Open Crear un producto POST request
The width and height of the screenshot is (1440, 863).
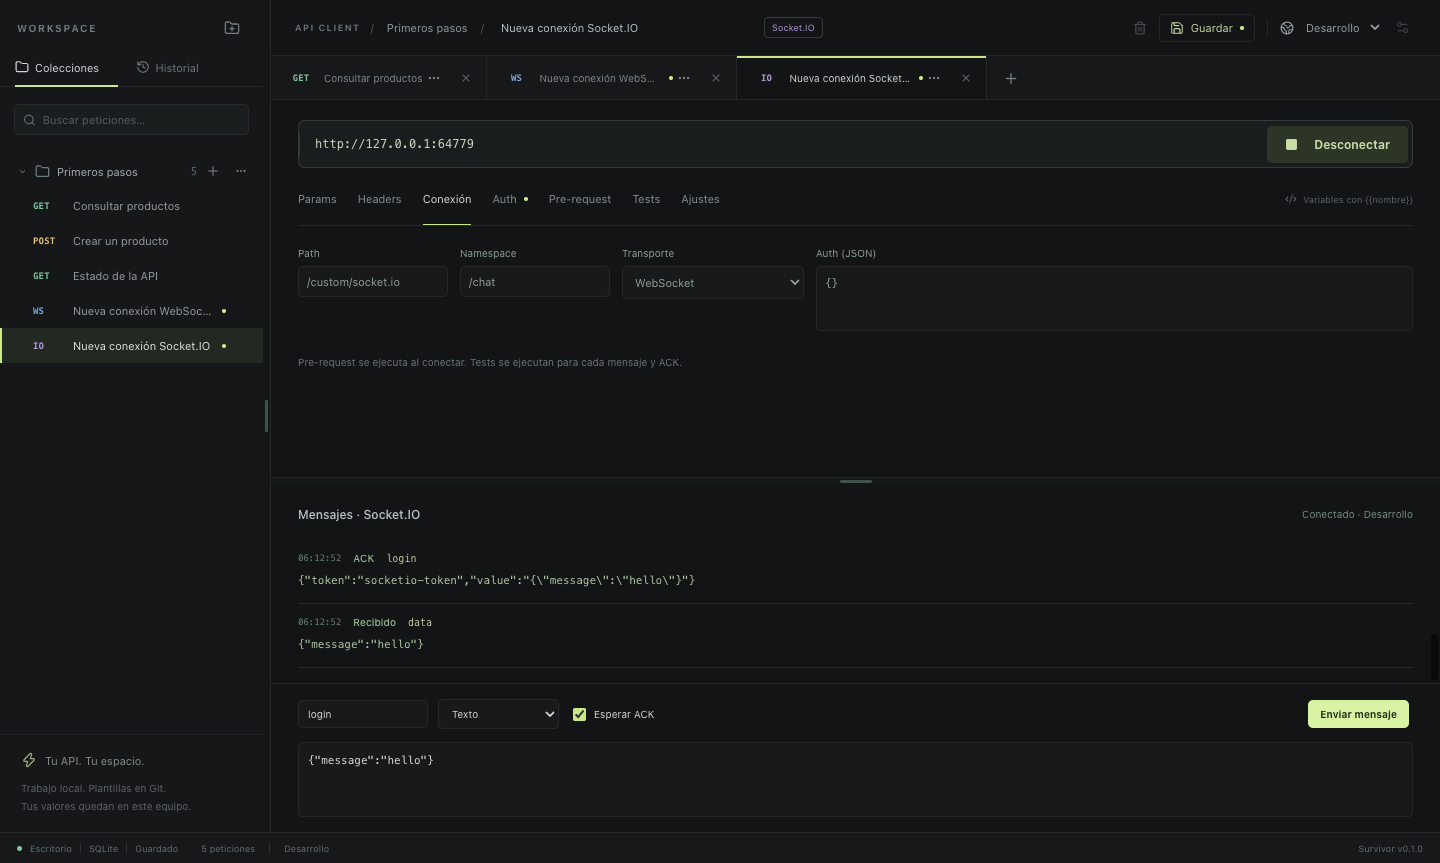pos(131,241)
